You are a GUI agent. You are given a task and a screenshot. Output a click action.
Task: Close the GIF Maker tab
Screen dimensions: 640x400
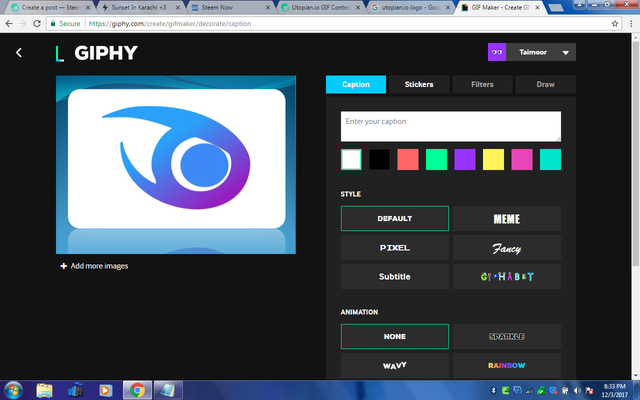pyautogui.click(x=538, y=7)
